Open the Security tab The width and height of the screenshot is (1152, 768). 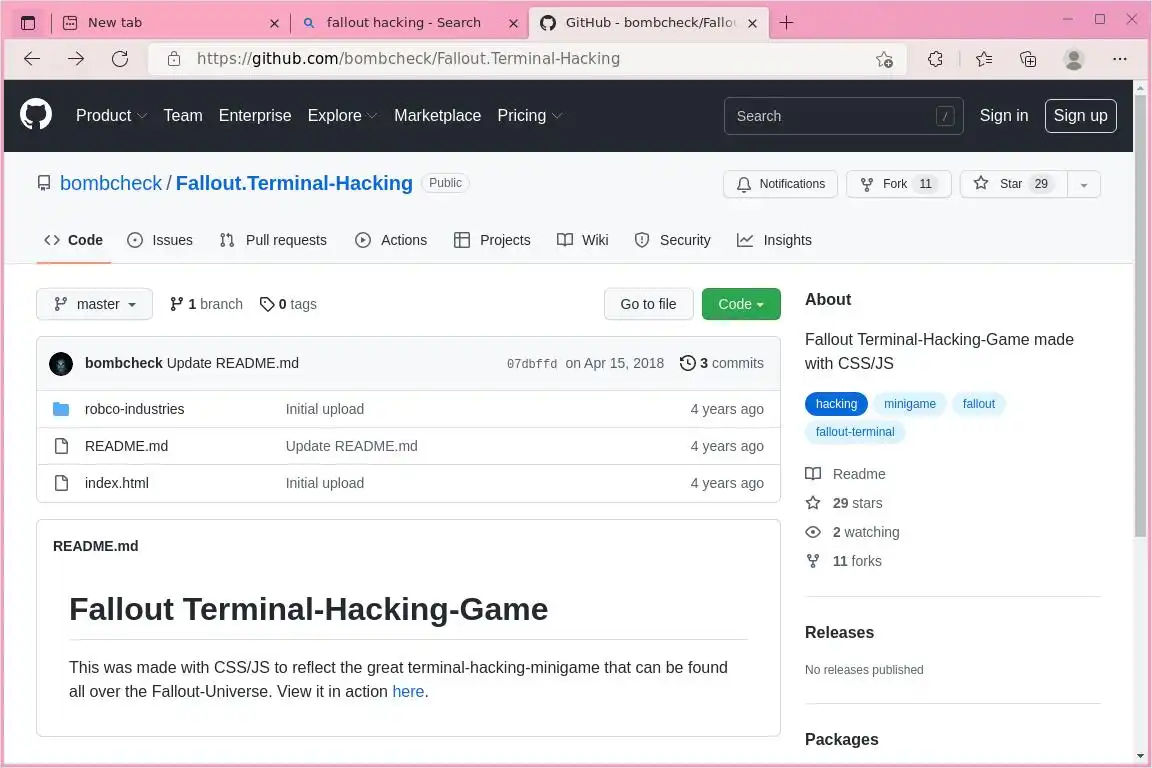click(x=672, y=240)
